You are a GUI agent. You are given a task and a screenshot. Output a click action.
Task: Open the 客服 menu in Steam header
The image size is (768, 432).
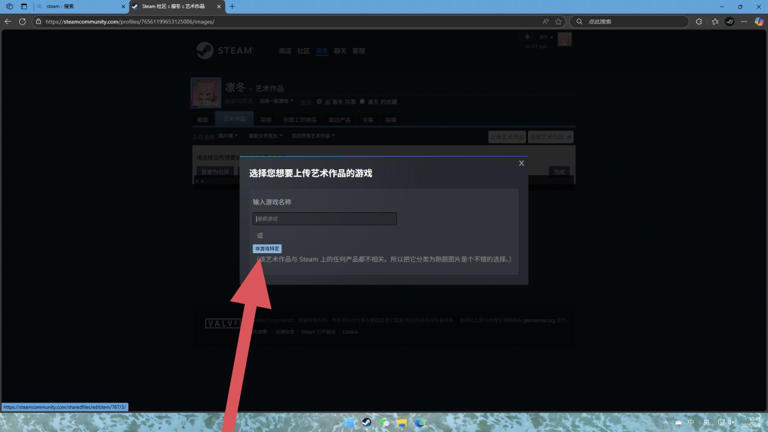pos(359,51)
